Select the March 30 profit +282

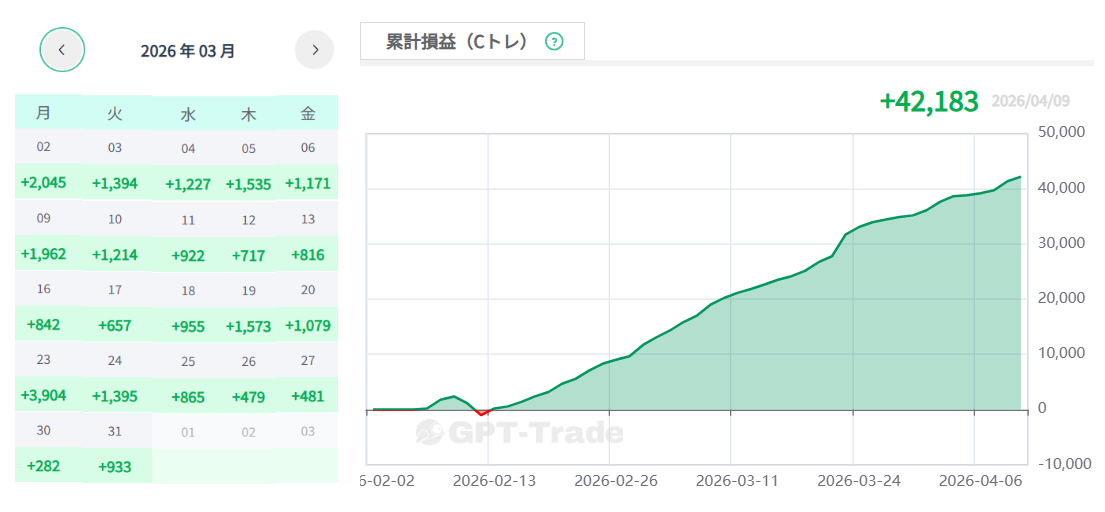tap(43, 466)
